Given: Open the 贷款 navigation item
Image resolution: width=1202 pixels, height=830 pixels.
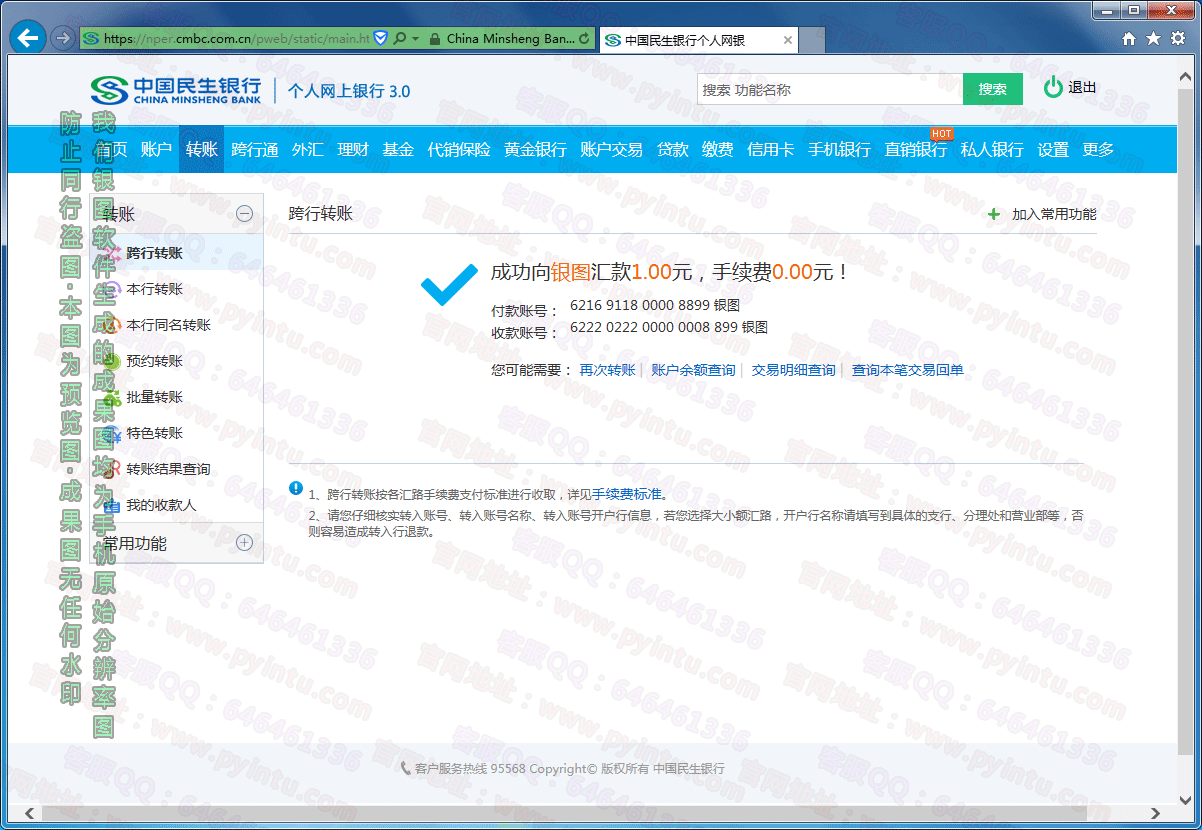Looking at the screenshot, I should [x=673, y=150].
